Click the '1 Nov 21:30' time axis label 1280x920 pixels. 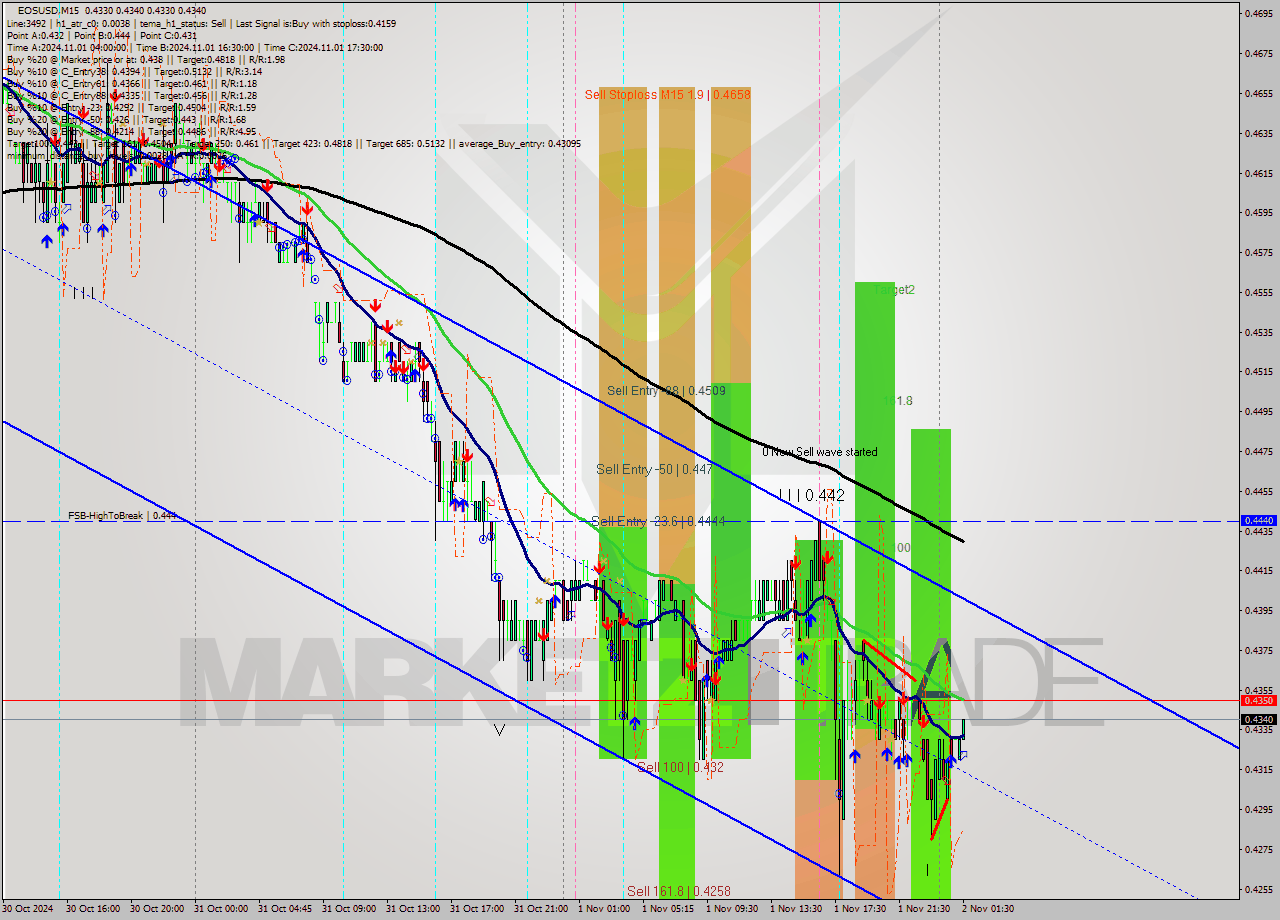[923, 909]
